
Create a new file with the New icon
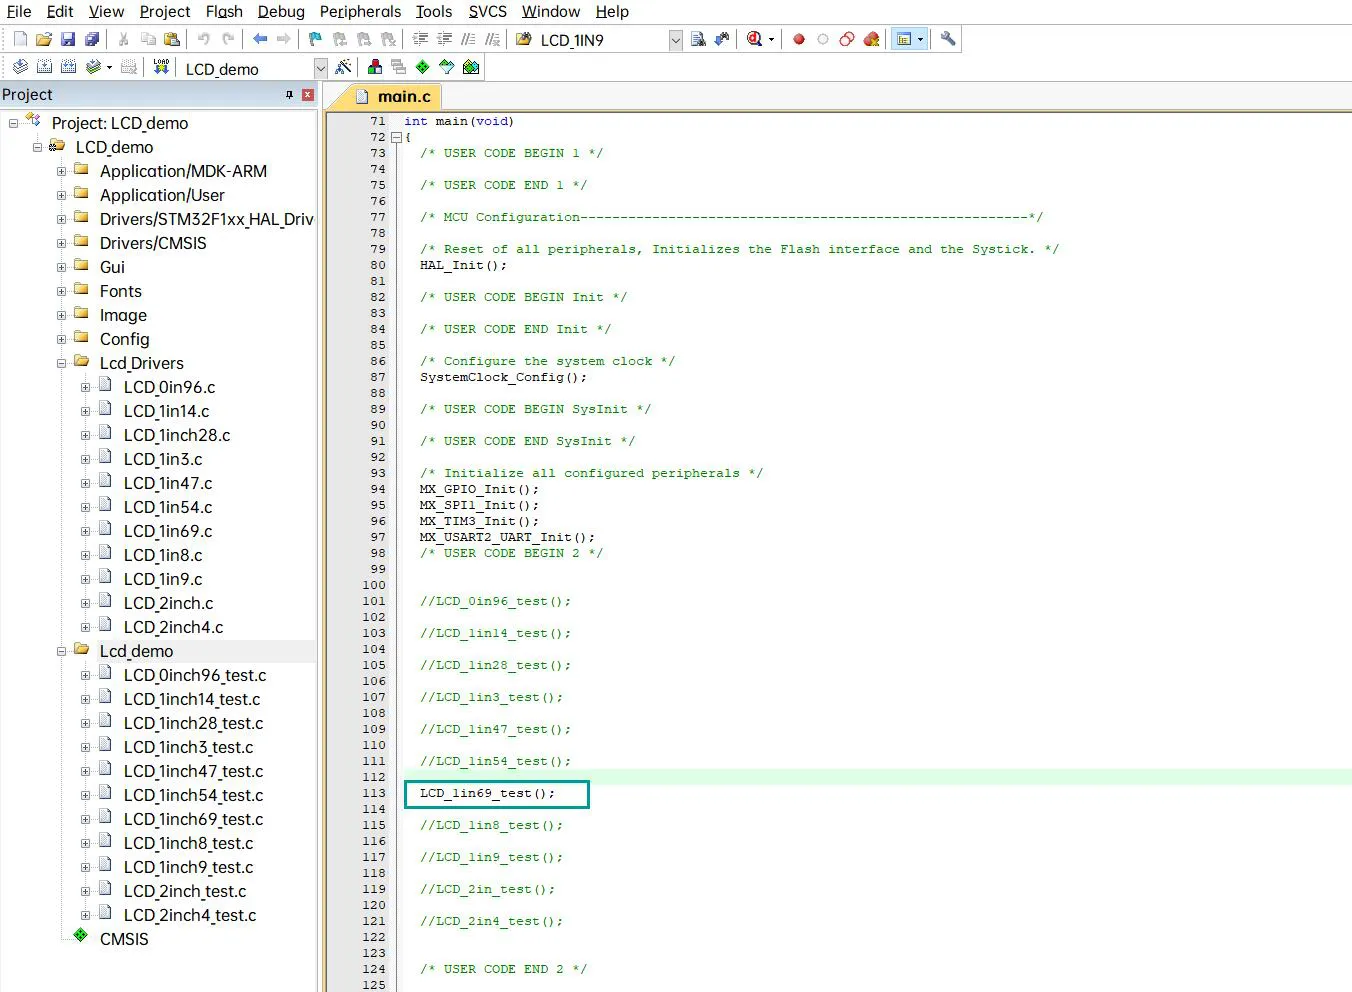tap(20, 39)
